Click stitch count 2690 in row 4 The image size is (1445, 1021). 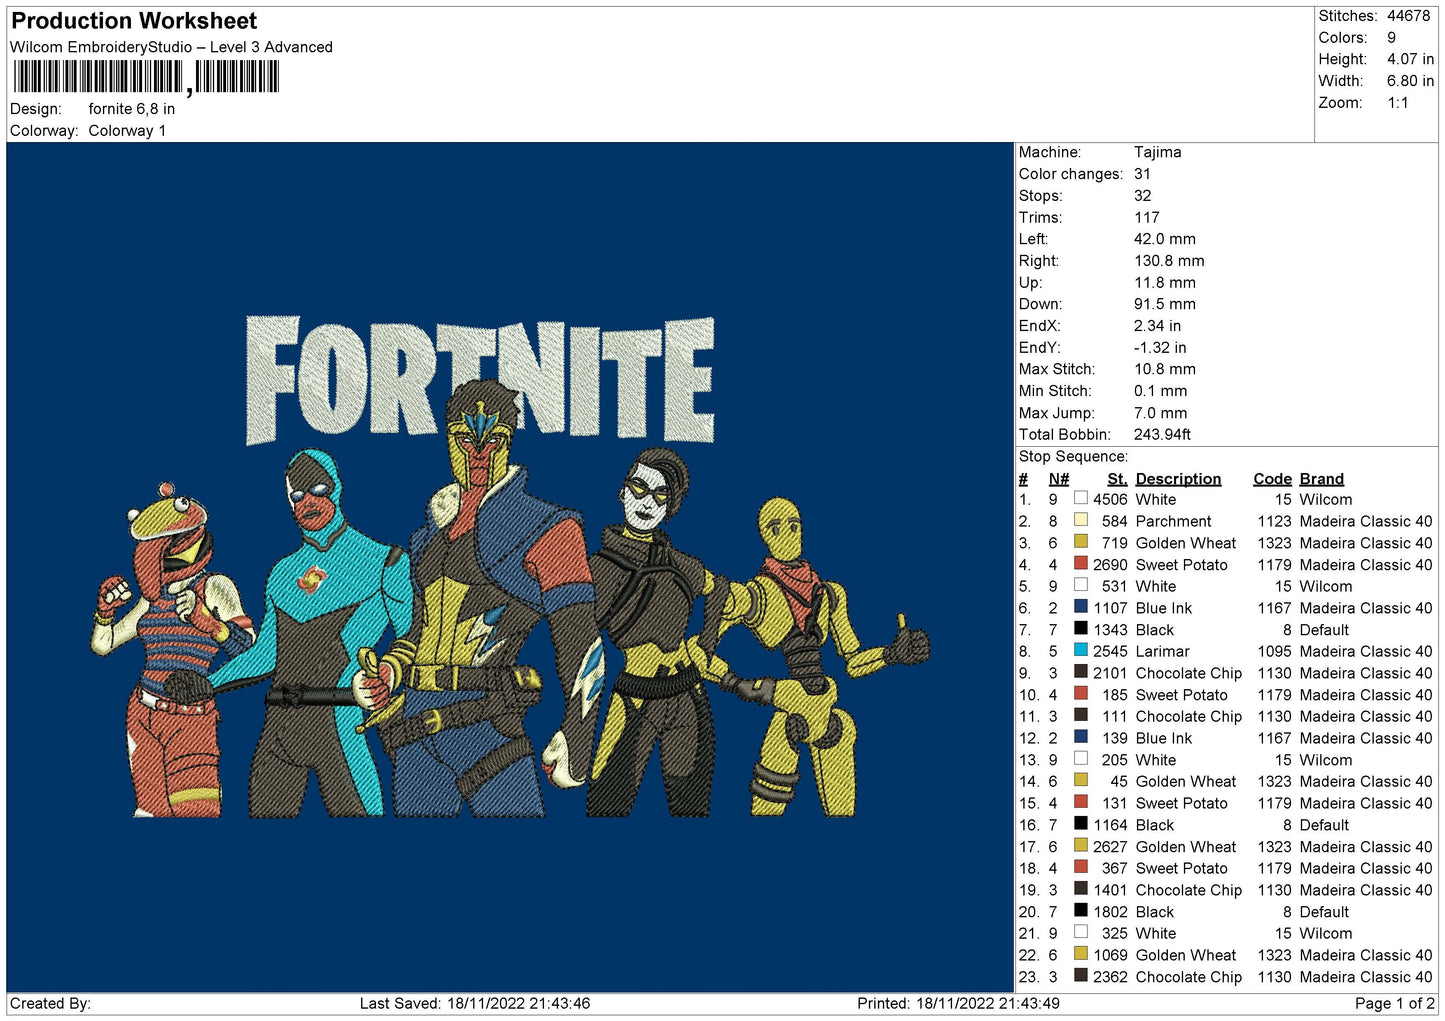1110,564
